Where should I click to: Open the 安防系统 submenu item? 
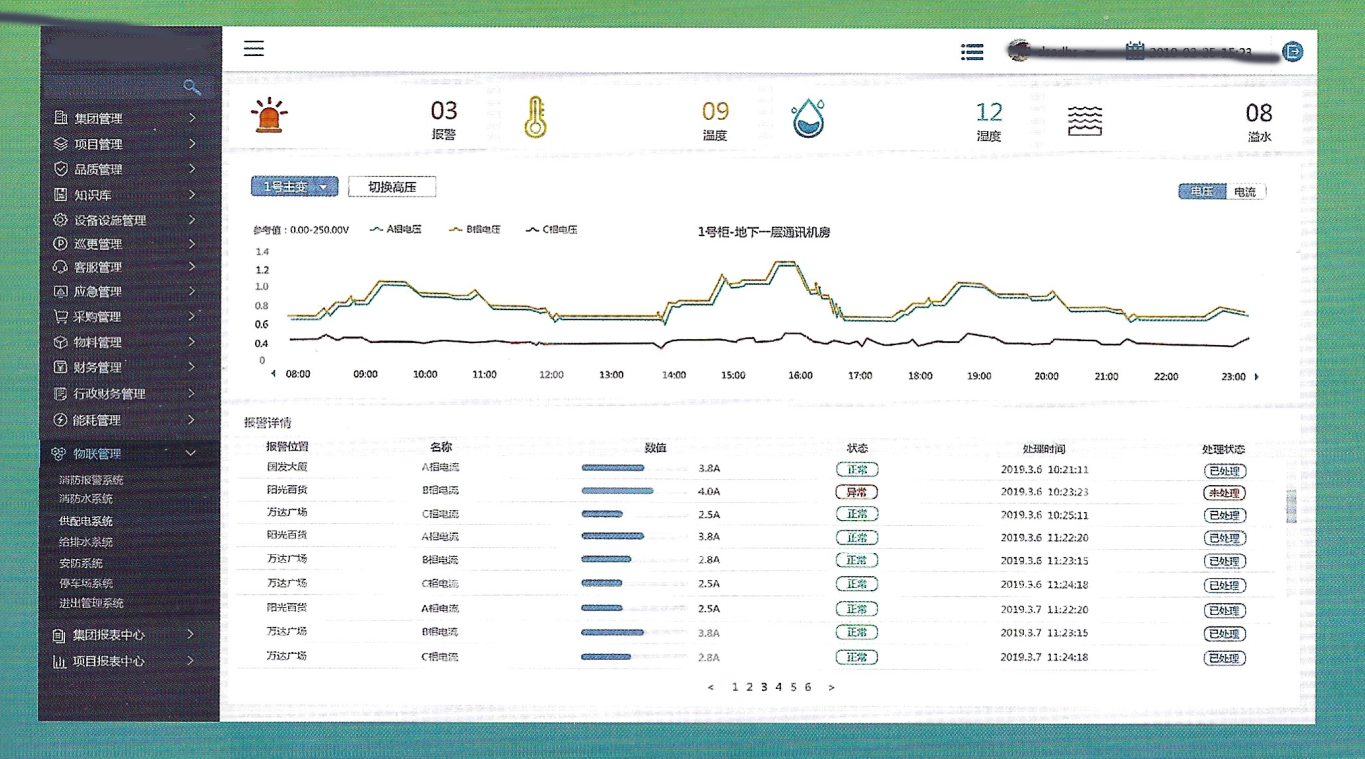point(80,563)
